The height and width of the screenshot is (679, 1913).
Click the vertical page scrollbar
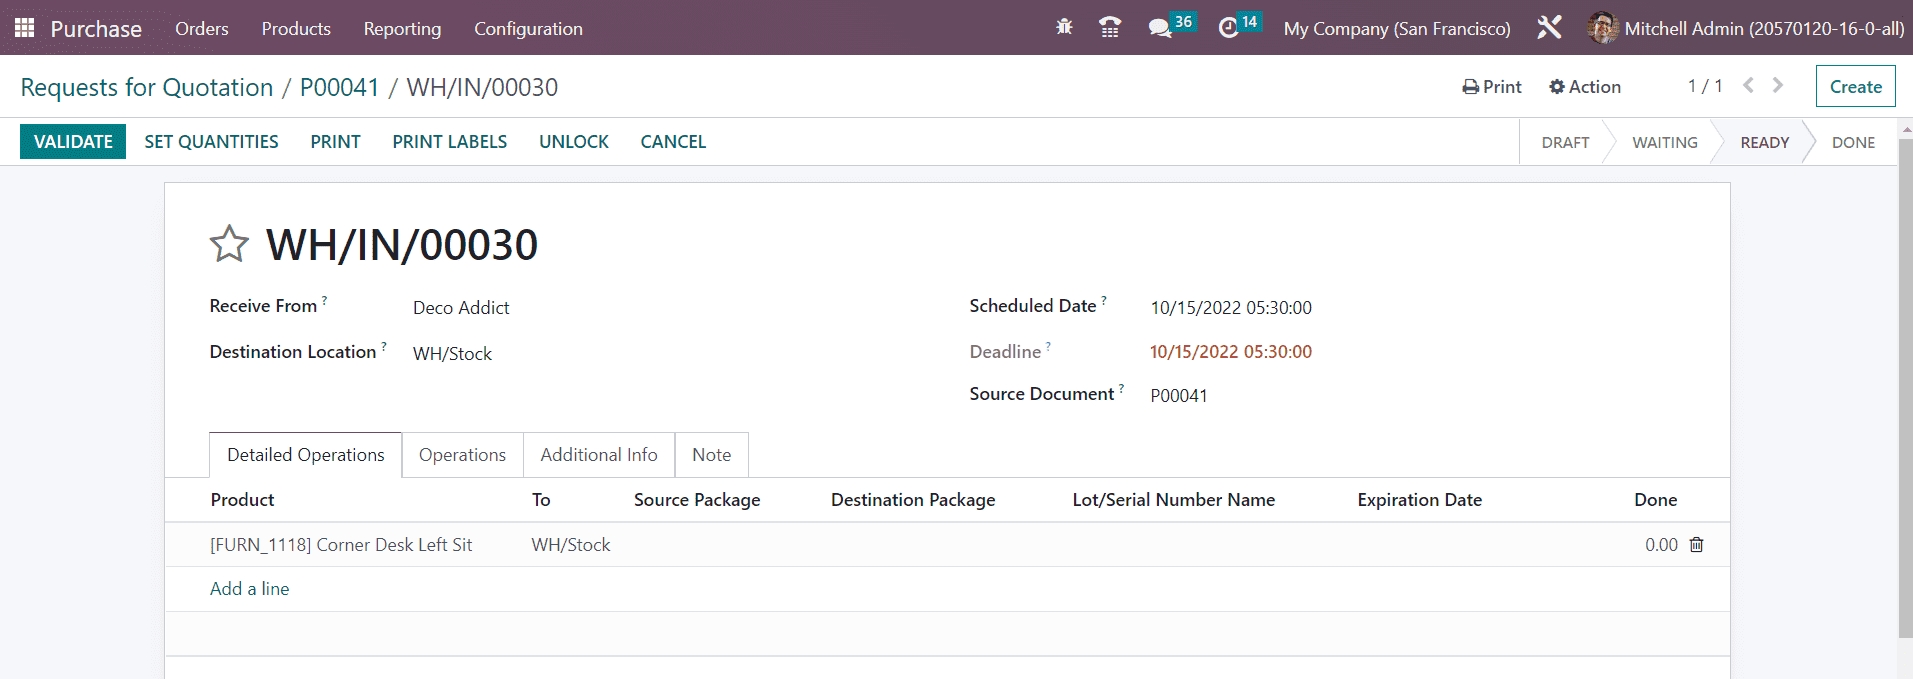click(1904, 400)
